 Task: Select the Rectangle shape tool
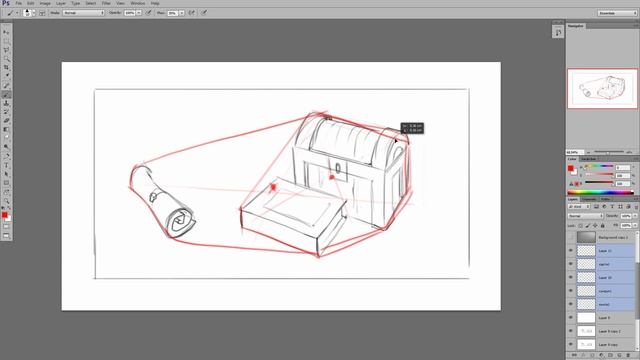[x=6, y=183]
